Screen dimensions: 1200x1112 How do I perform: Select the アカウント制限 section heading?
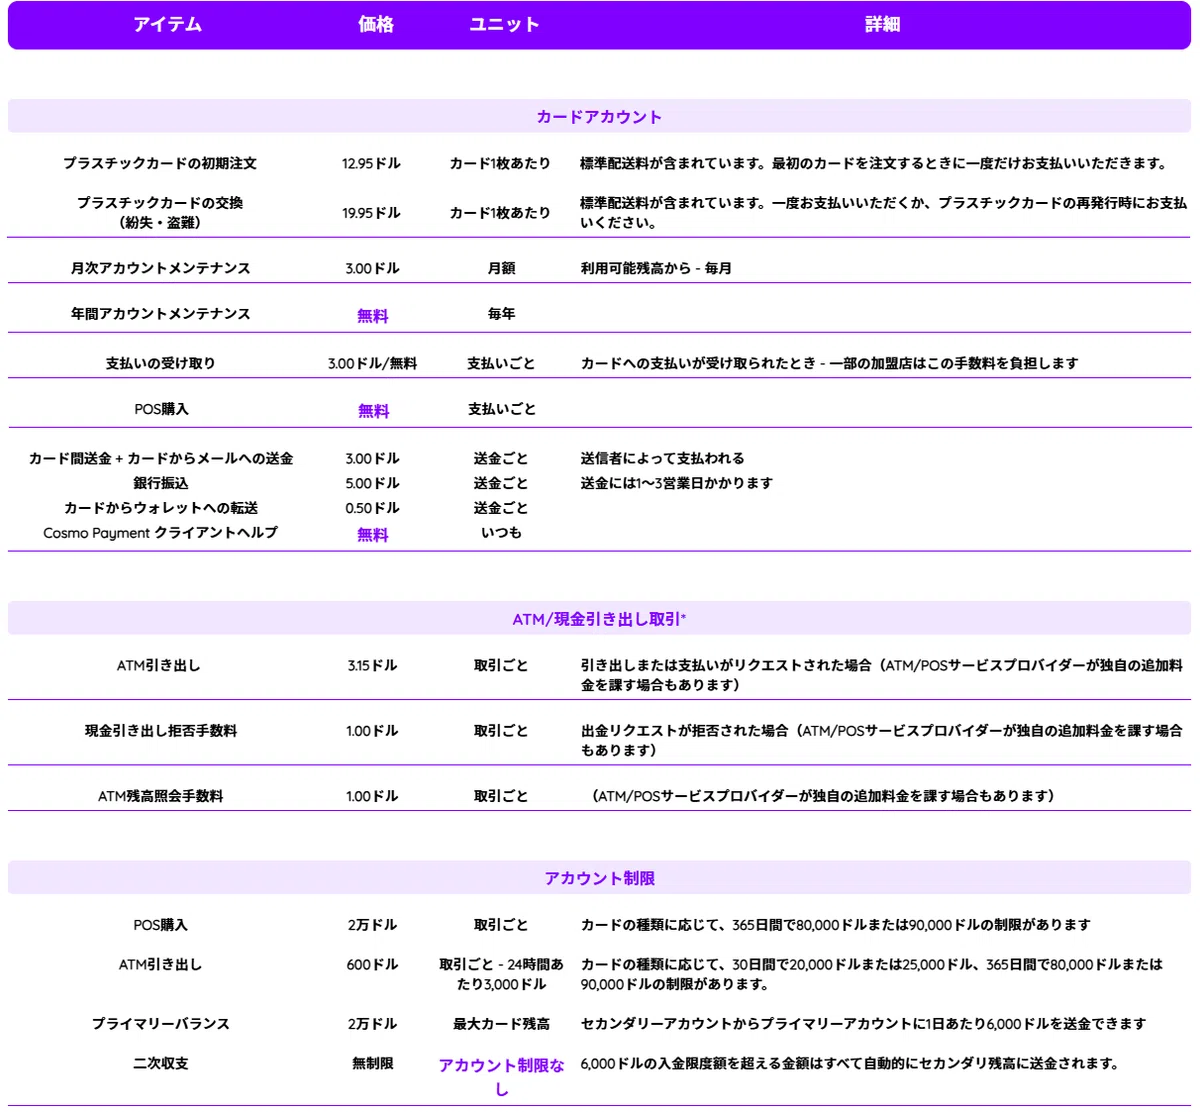(x=599, y=878)
